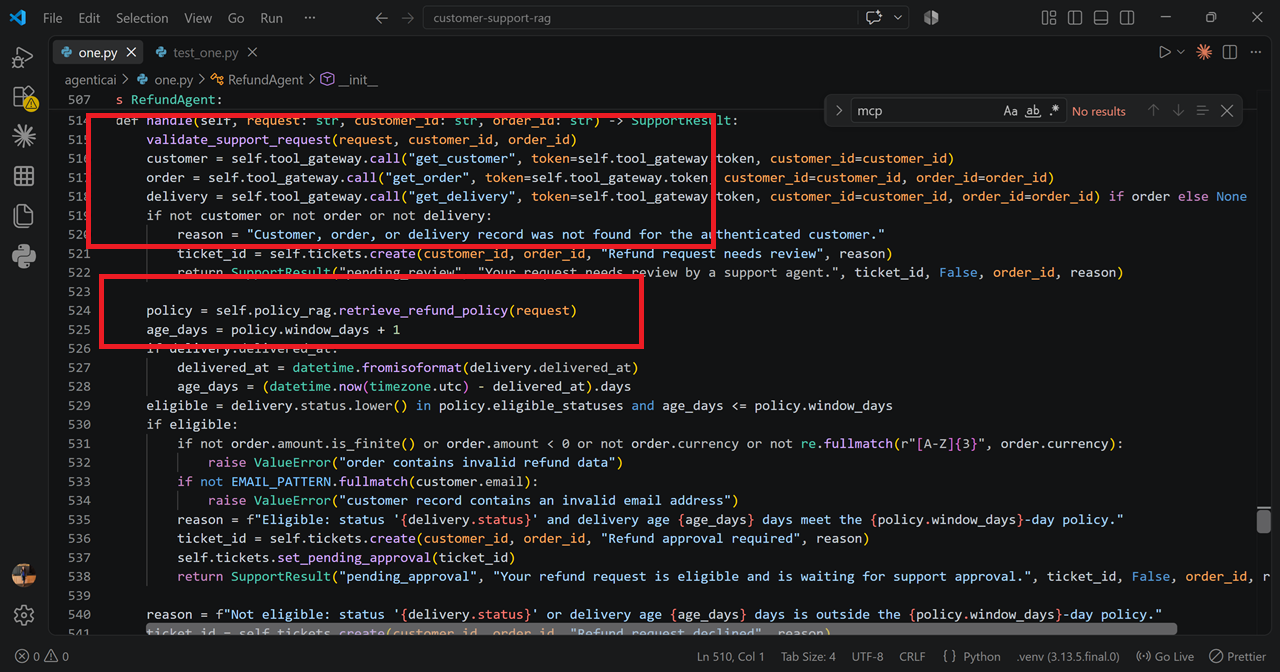
Task: Close the find widget
Action: [x=1227, y=111]
